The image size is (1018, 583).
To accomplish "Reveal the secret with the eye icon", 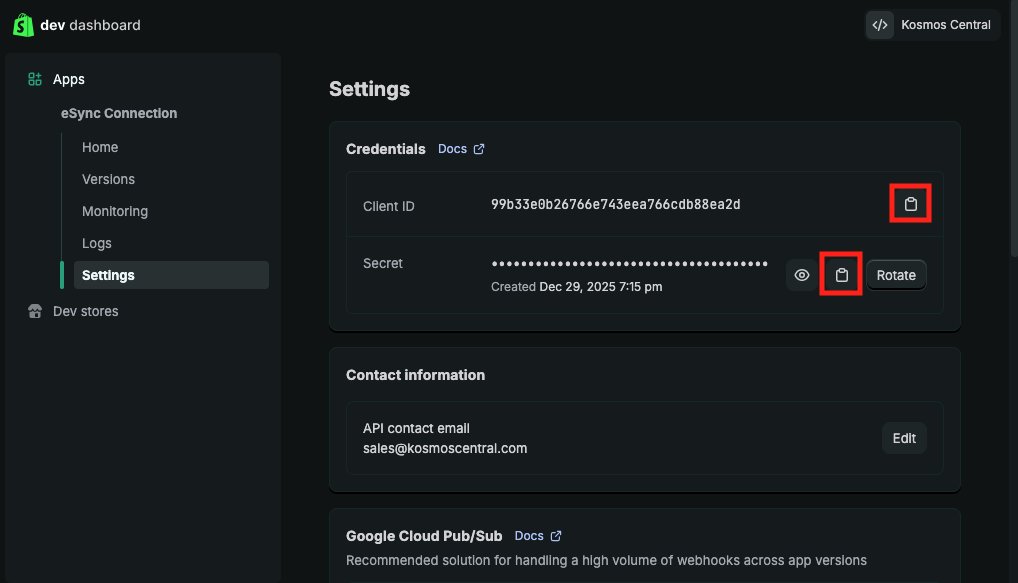I will point(802,275).
